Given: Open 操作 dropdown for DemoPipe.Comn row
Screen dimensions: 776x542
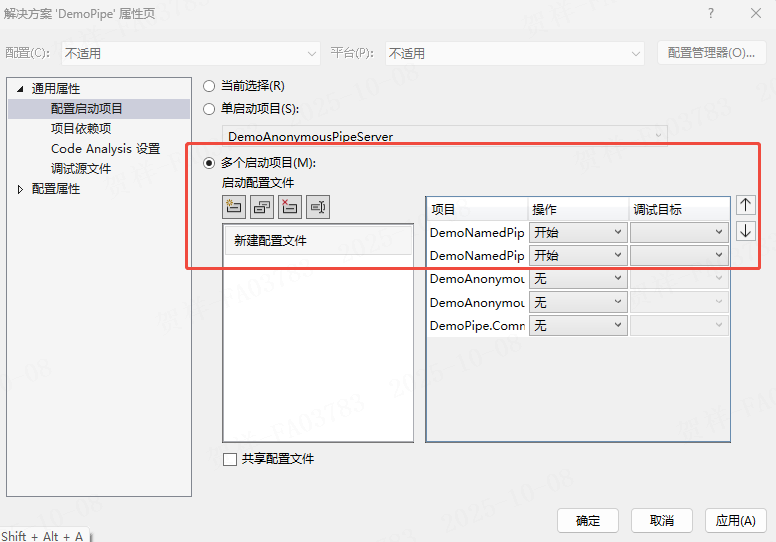Looking at the screenshot, I should (x=578, y=326).
